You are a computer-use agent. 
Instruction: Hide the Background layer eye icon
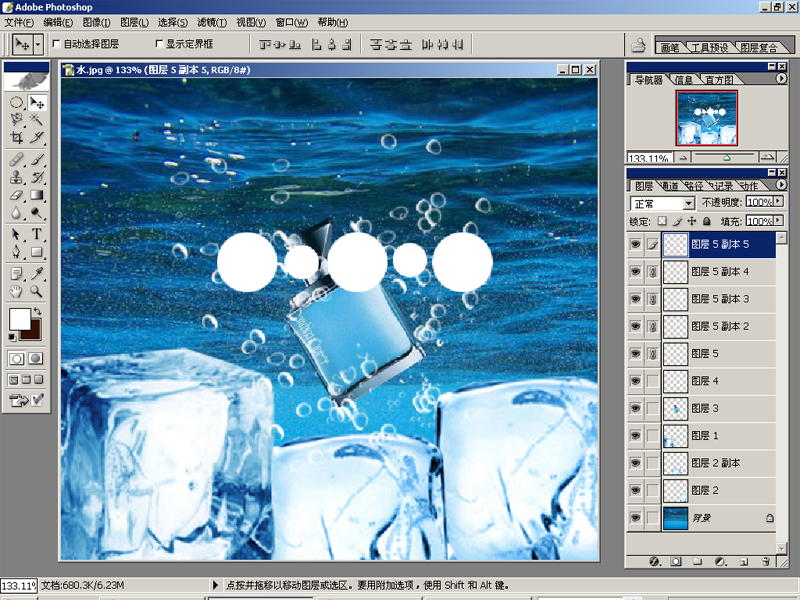(635, 517)
